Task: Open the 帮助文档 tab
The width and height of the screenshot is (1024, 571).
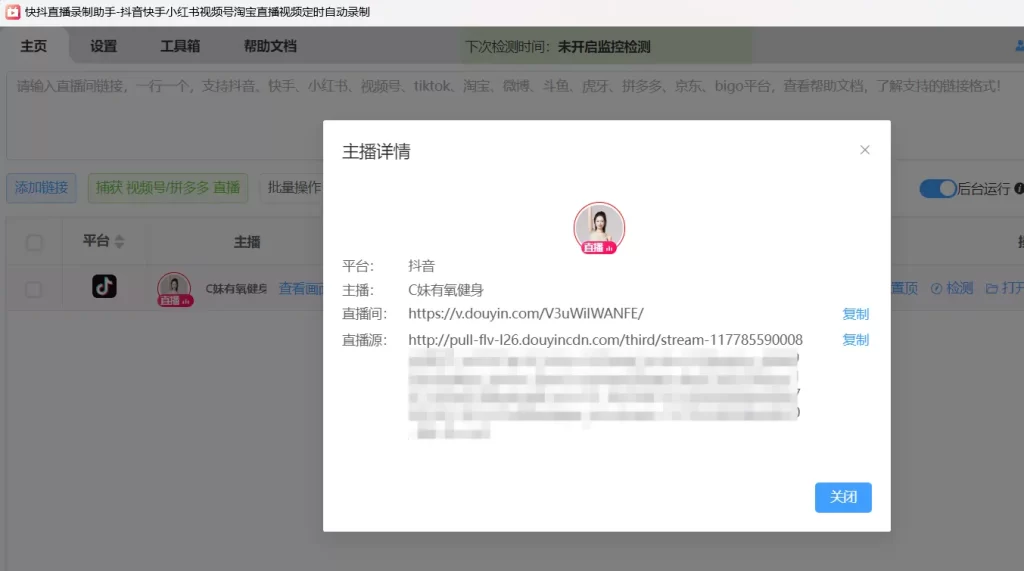Action: 270,46
